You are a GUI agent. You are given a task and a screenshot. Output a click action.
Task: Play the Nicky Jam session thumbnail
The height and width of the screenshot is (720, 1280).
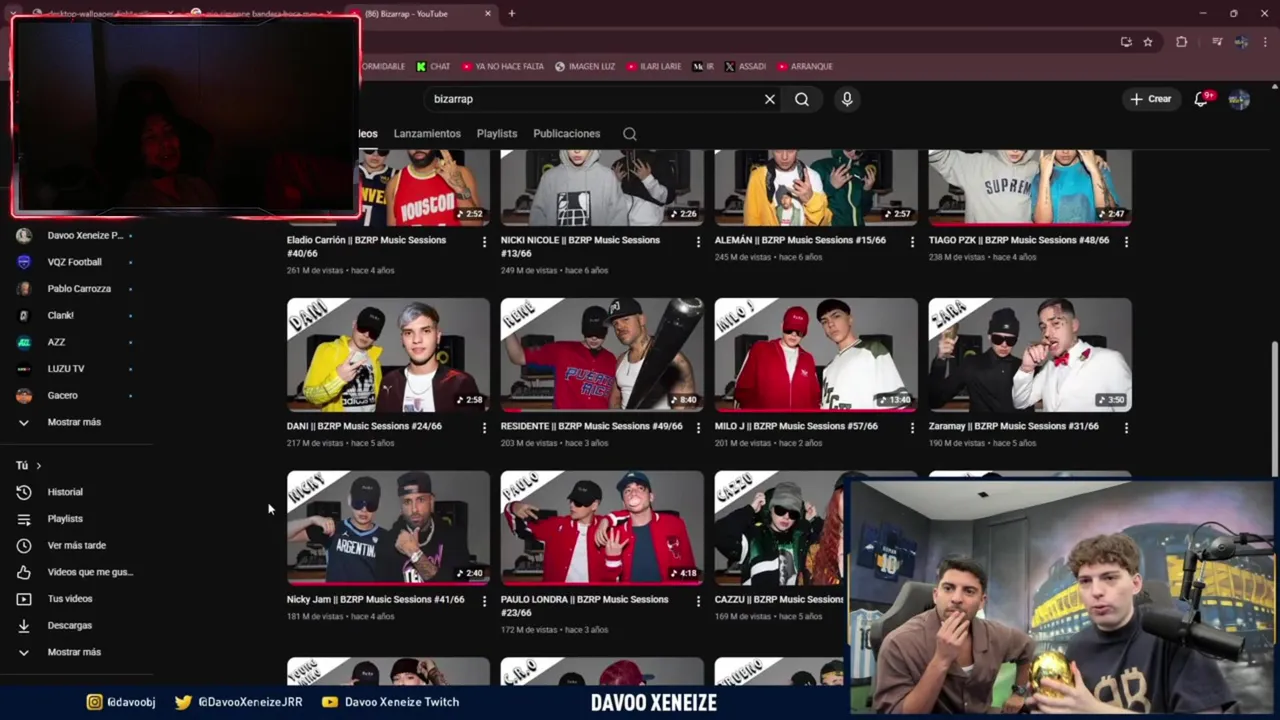[388, 528]
